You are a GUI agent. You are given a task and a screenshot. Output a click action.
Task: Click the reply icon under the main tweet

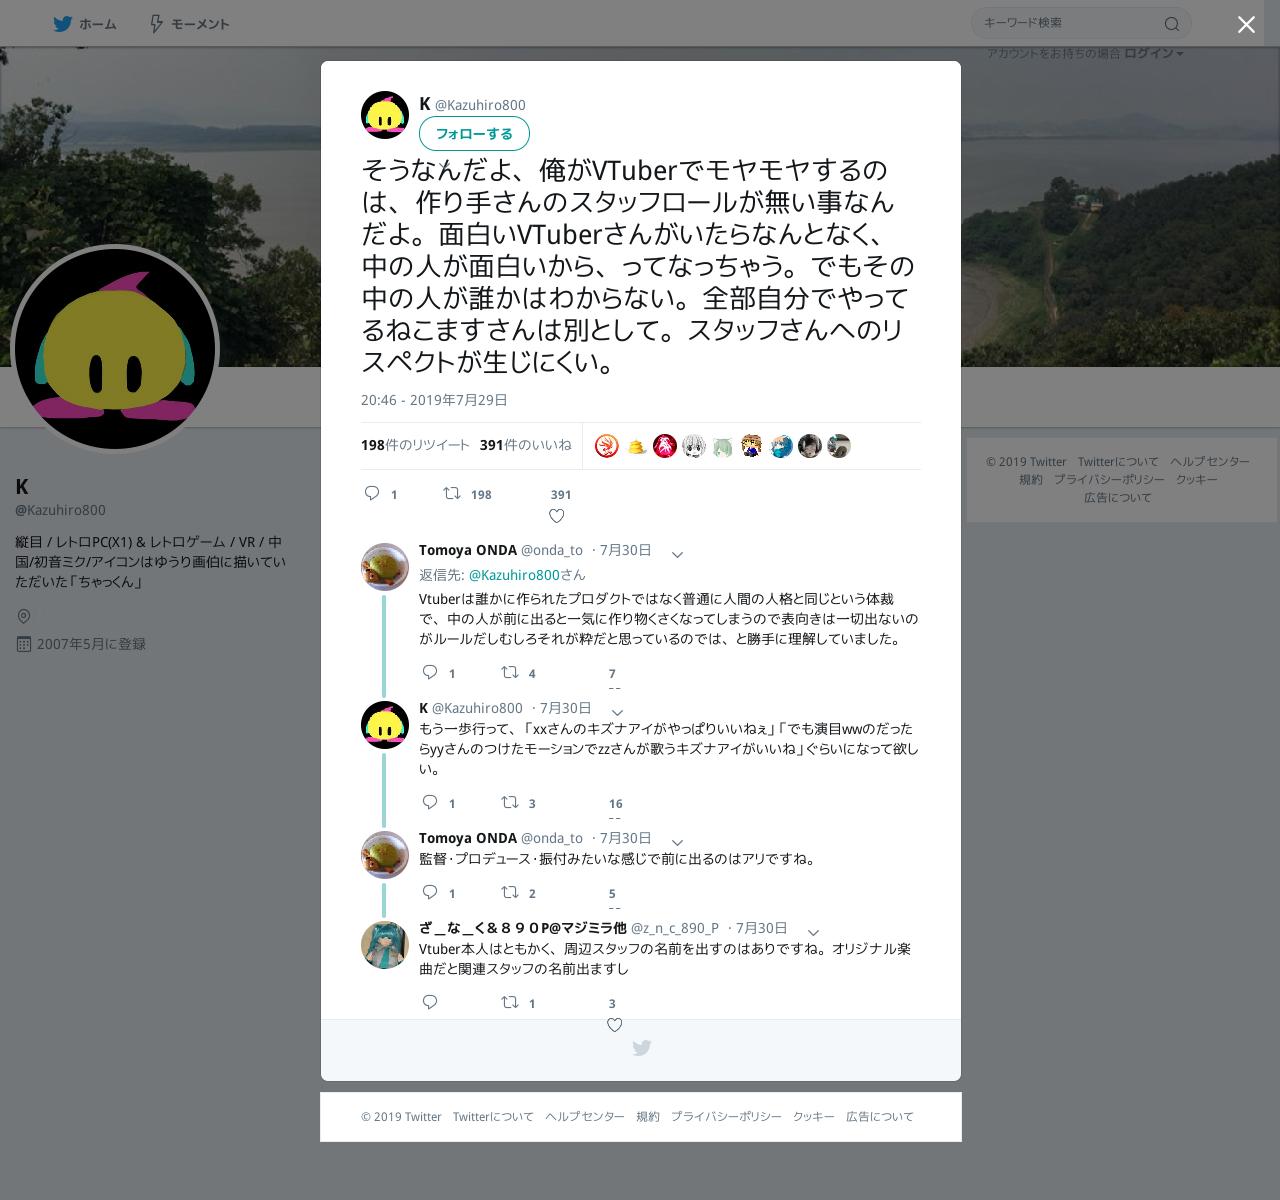(372, 493)
